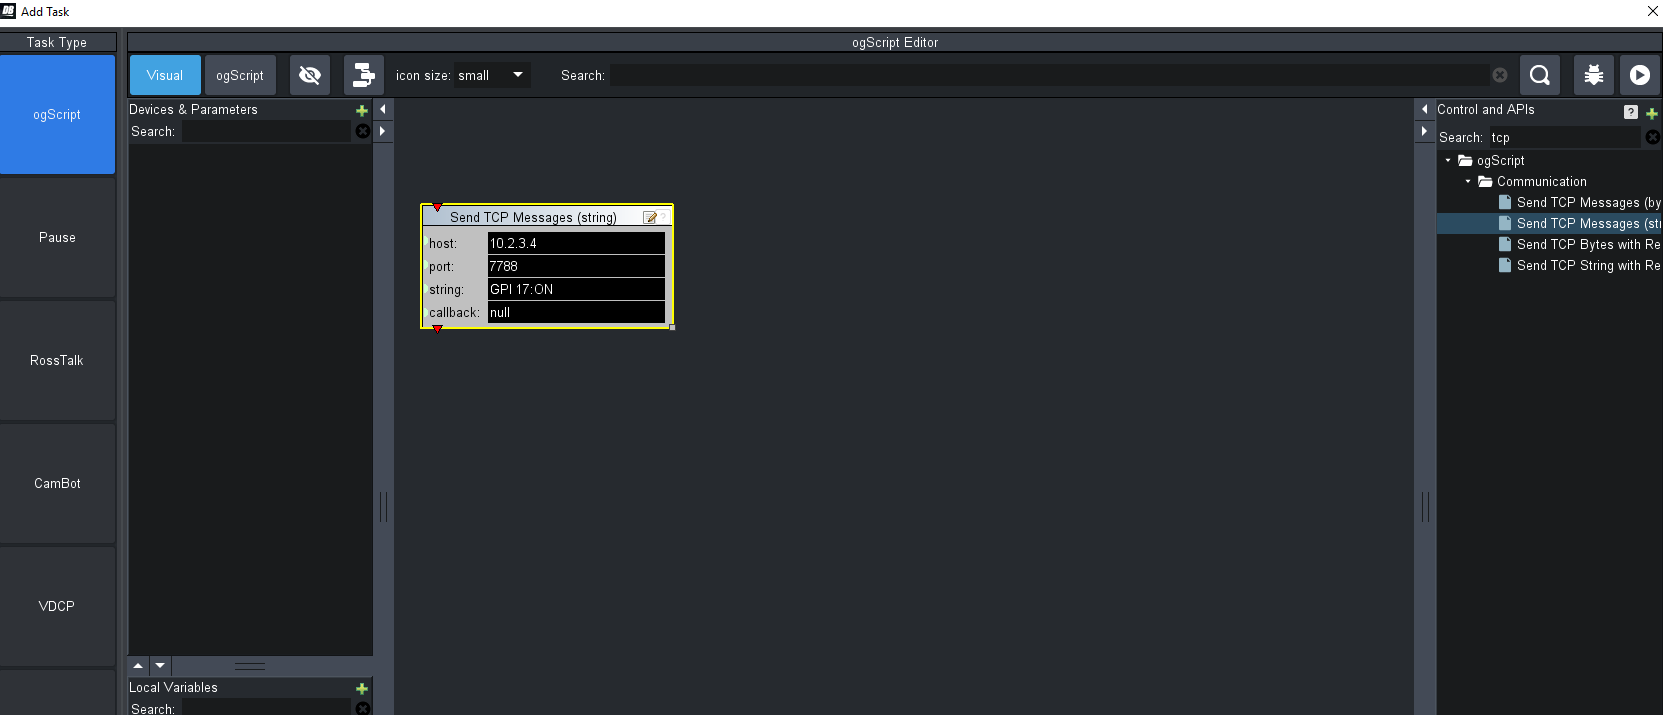
Task: Focus the Local Variables search box
Action: (x=266, y=708)
